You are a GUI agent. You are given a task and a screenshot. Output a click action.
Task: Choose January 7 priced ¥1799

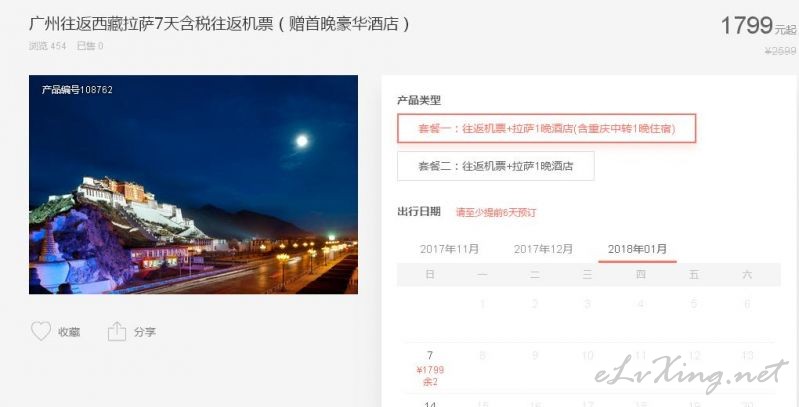pos(430,368)
